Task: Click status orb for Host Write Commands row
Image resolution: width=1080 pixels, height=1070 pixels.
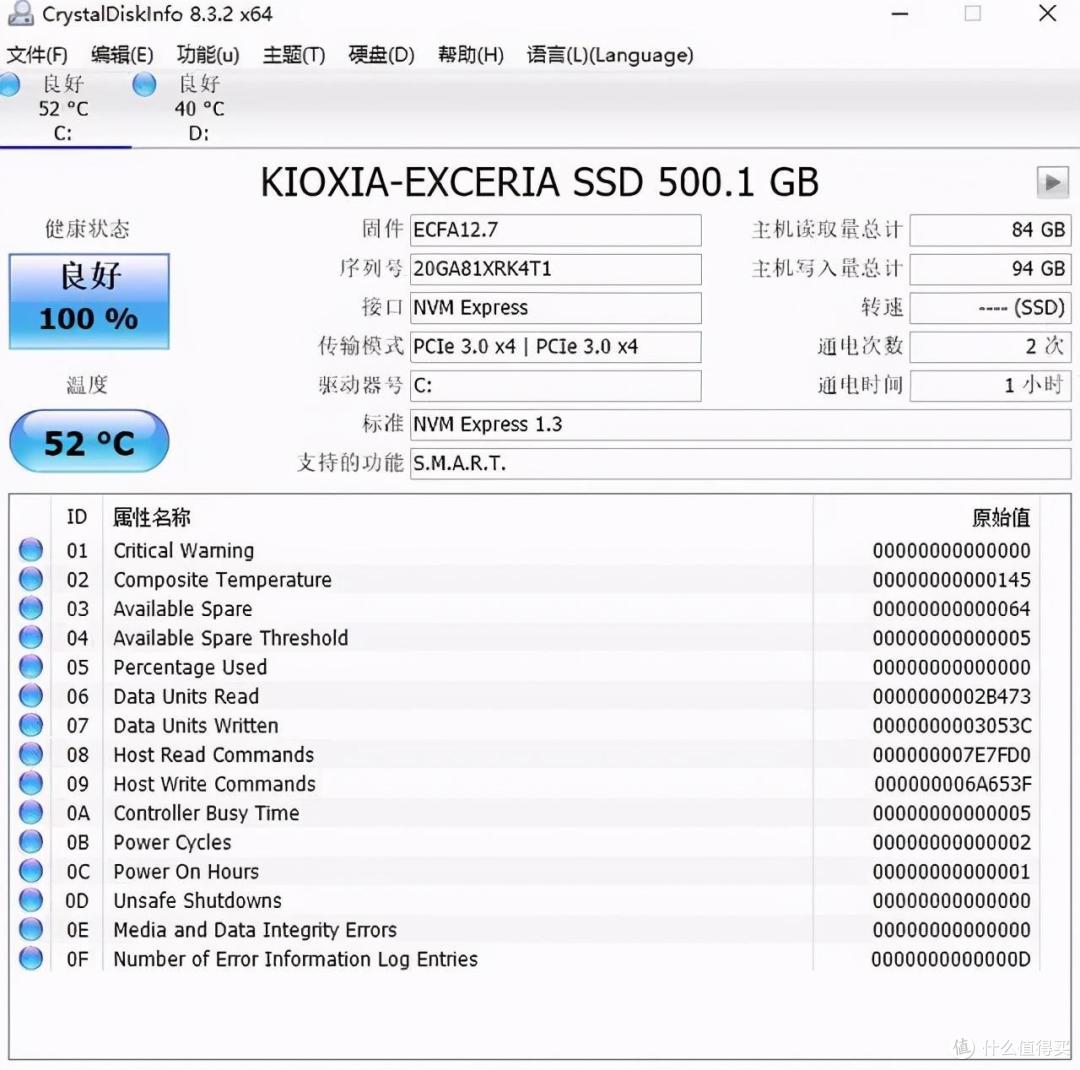Action: 31,783
